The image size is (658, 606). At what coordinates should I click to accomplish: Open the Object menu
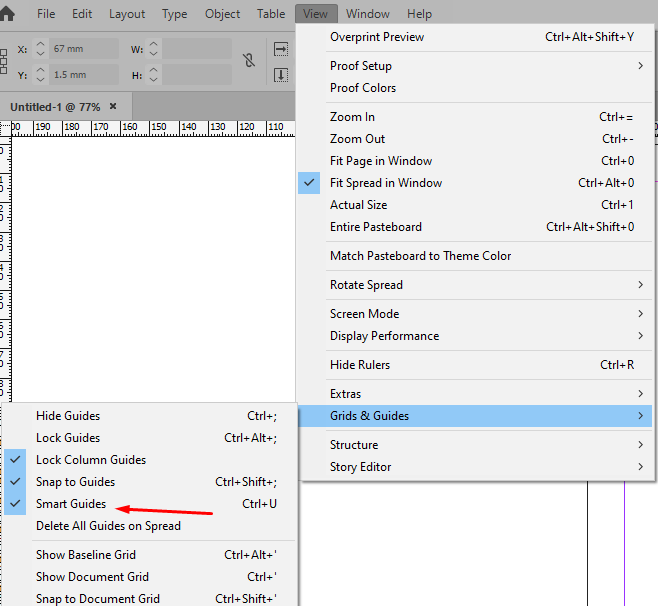pos(222,14)
